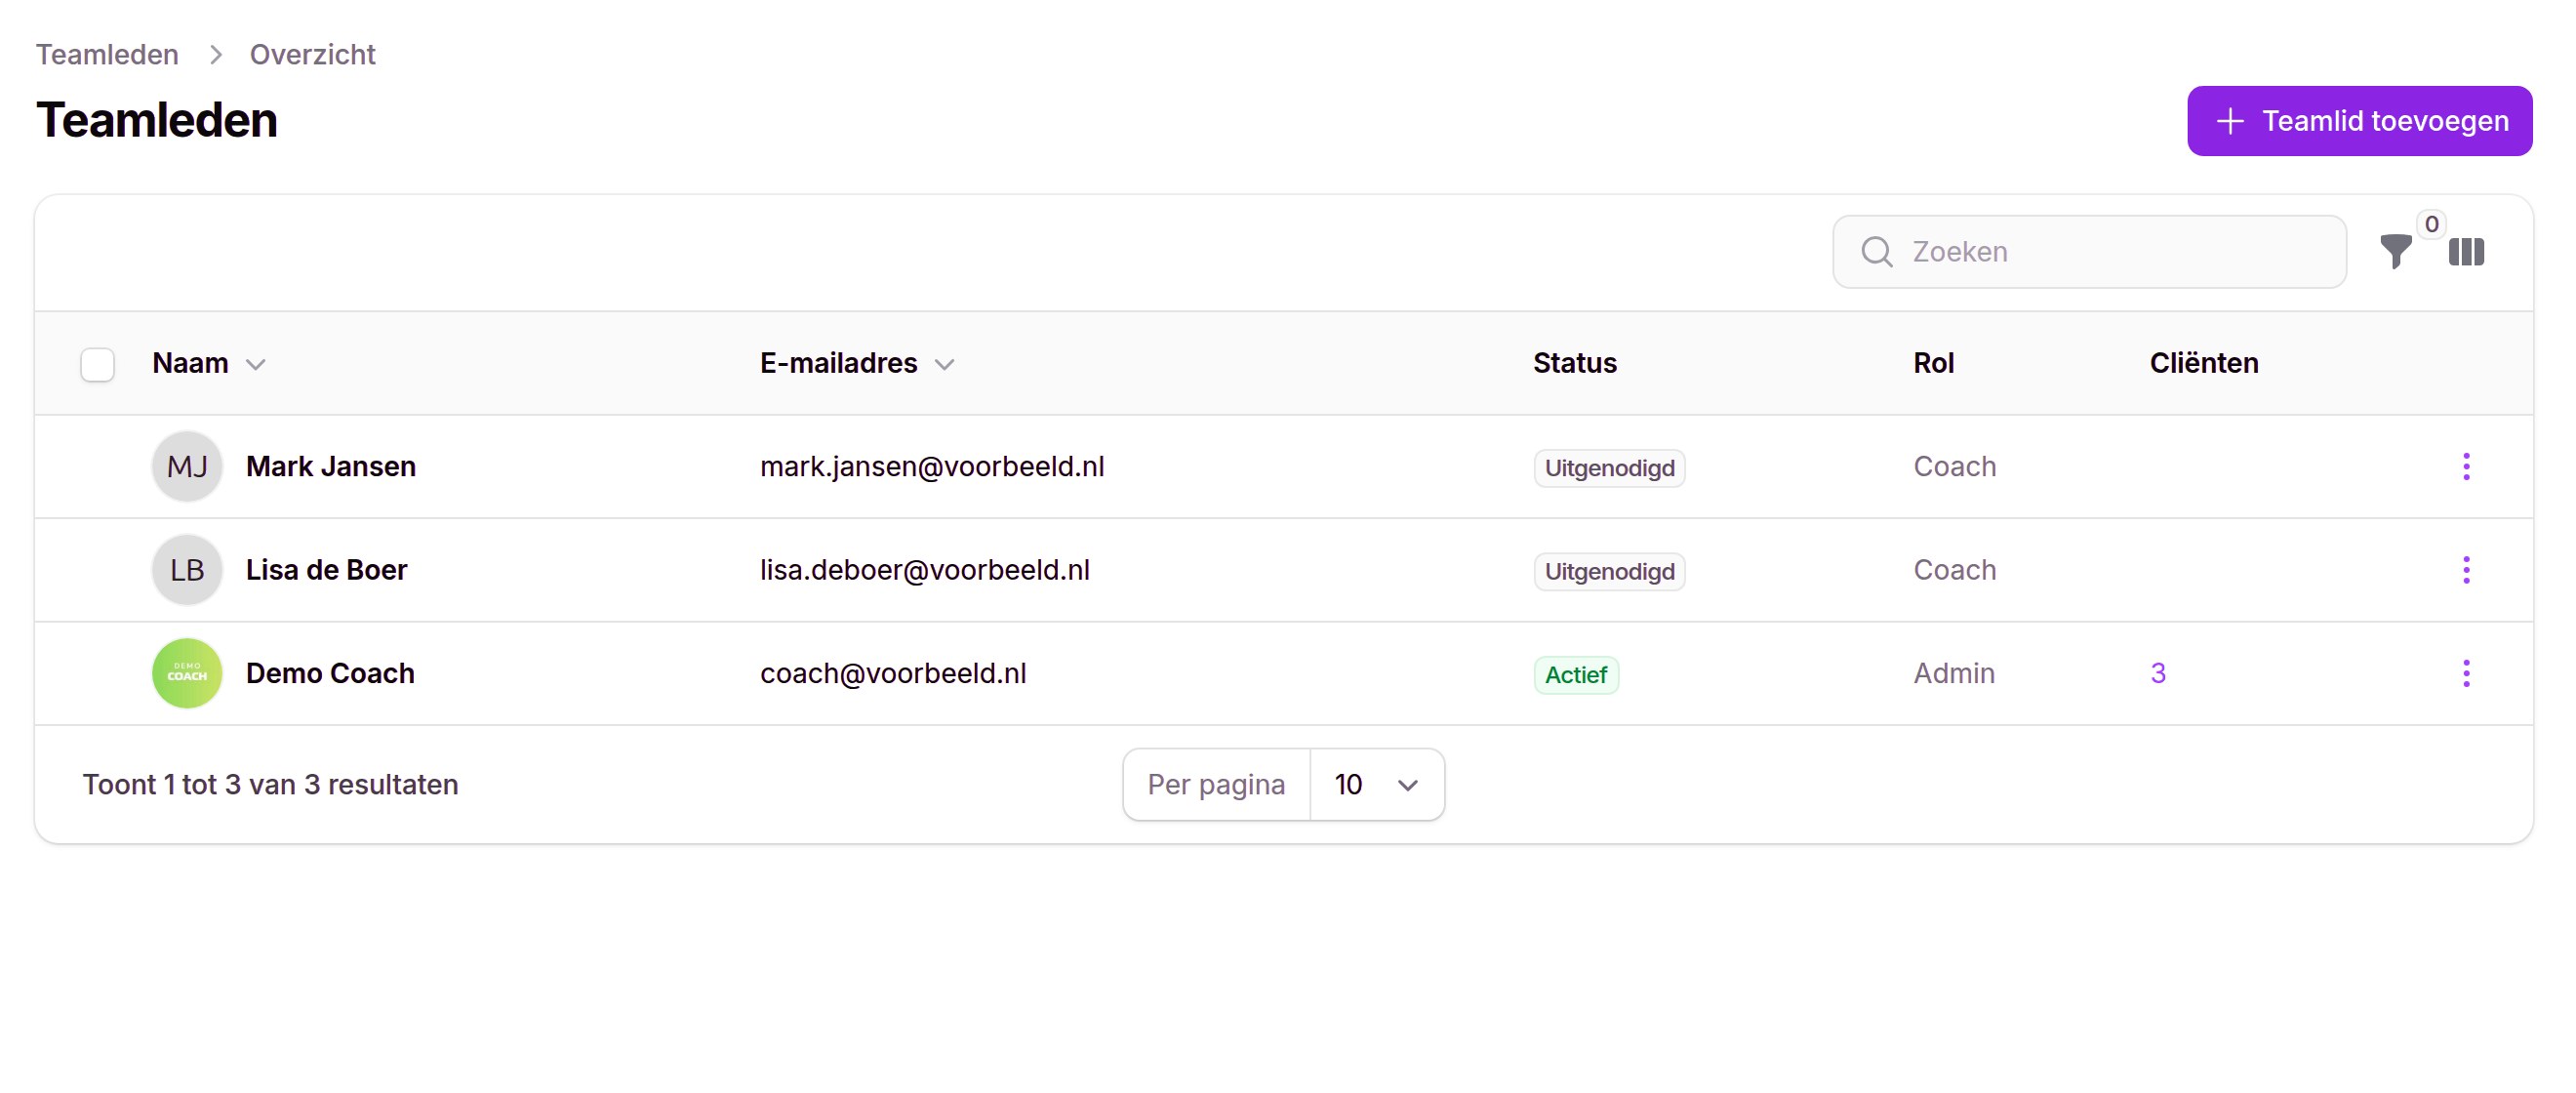Viewport: 2576px width, 1093px height.
Task: Click the name Mark Jansen
Action: 330,467
